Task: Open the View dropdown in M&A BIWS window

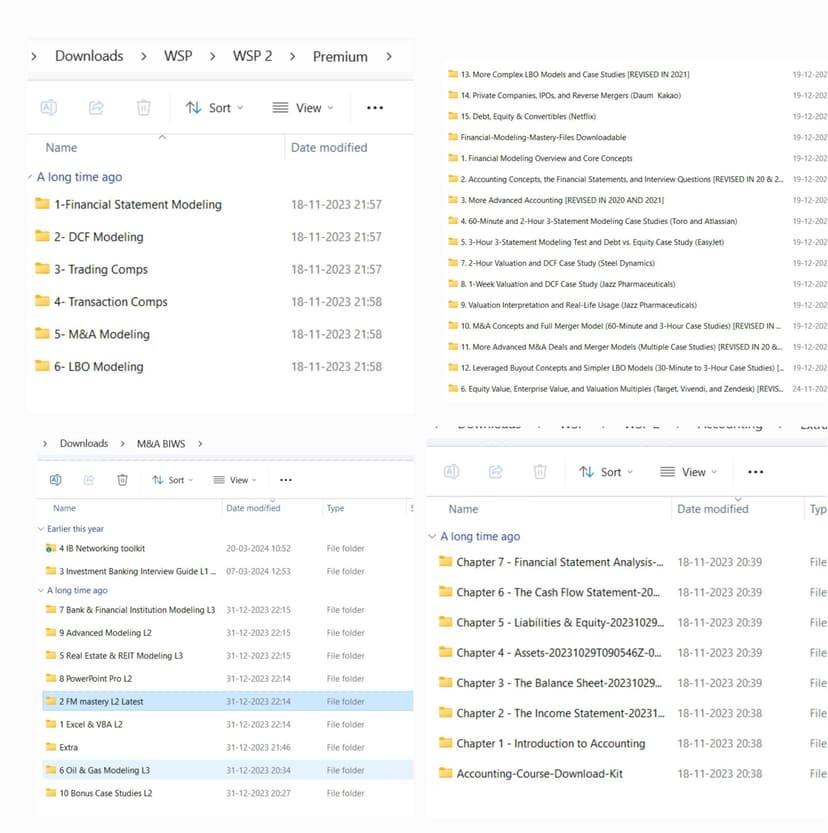Action: coord(235,480)
